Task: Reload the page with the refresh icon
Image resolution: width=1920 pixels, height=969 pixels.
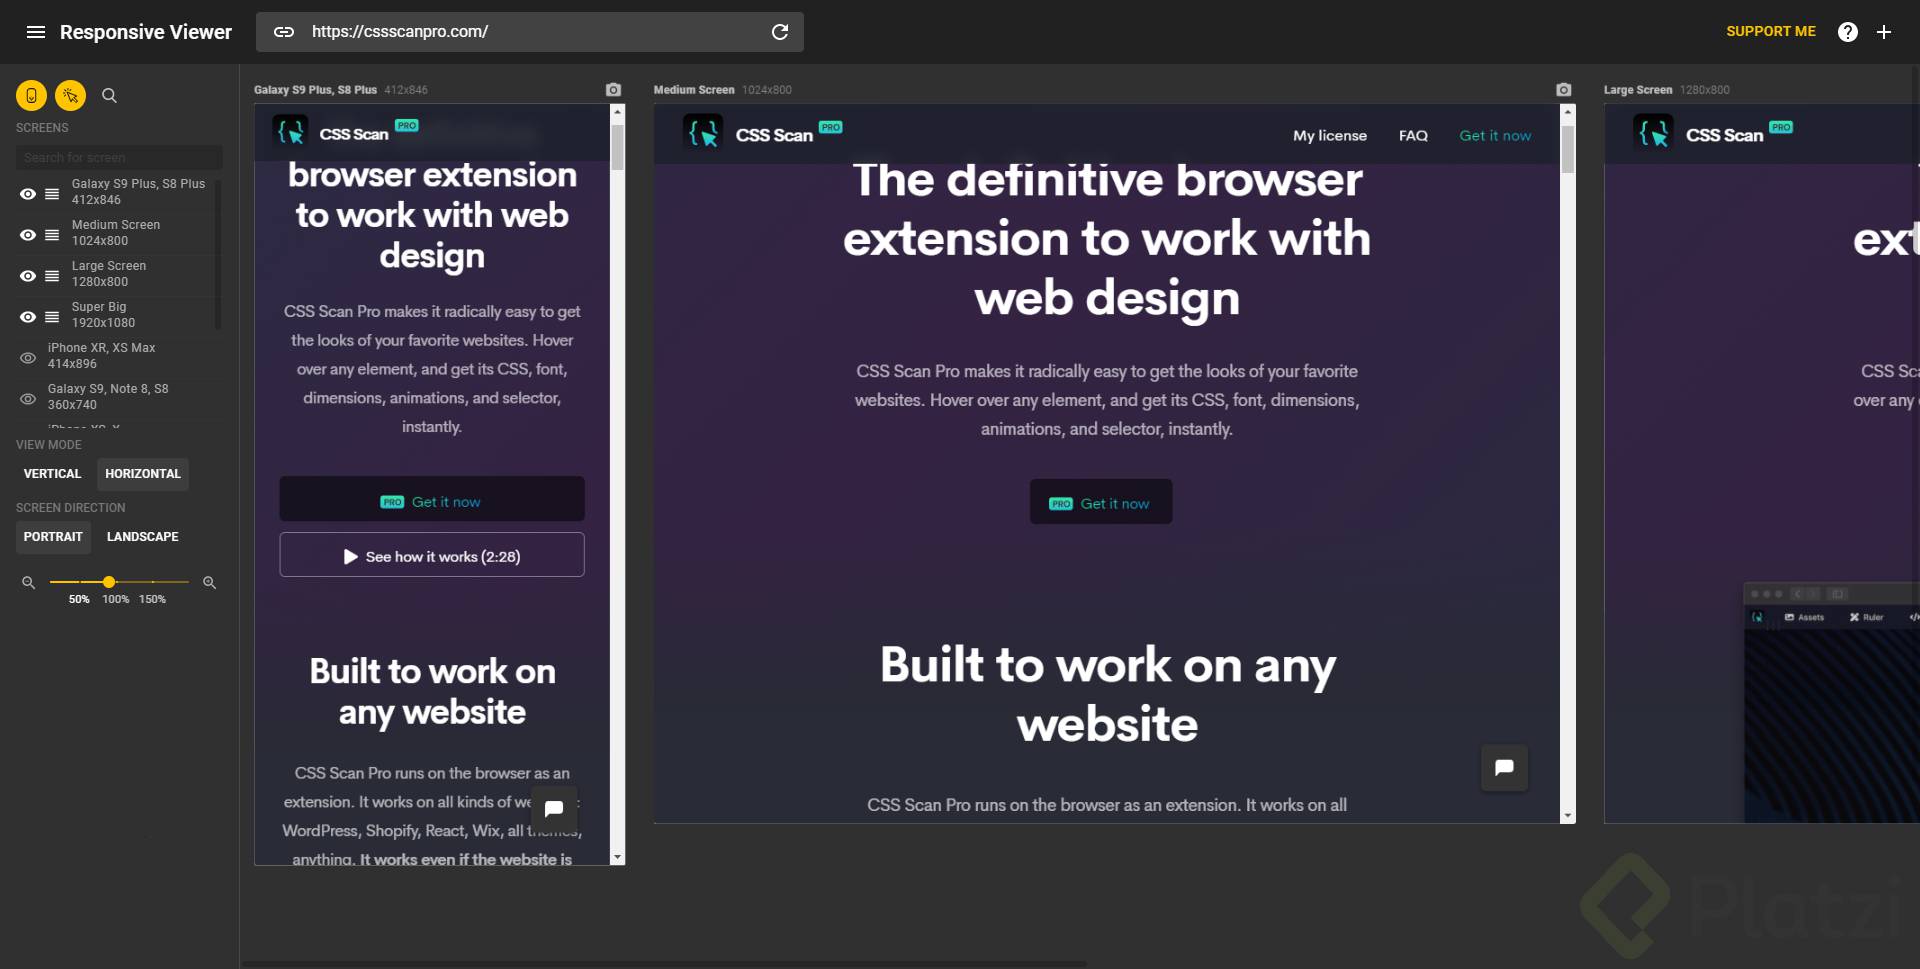Action: click(x=780, y=32)
